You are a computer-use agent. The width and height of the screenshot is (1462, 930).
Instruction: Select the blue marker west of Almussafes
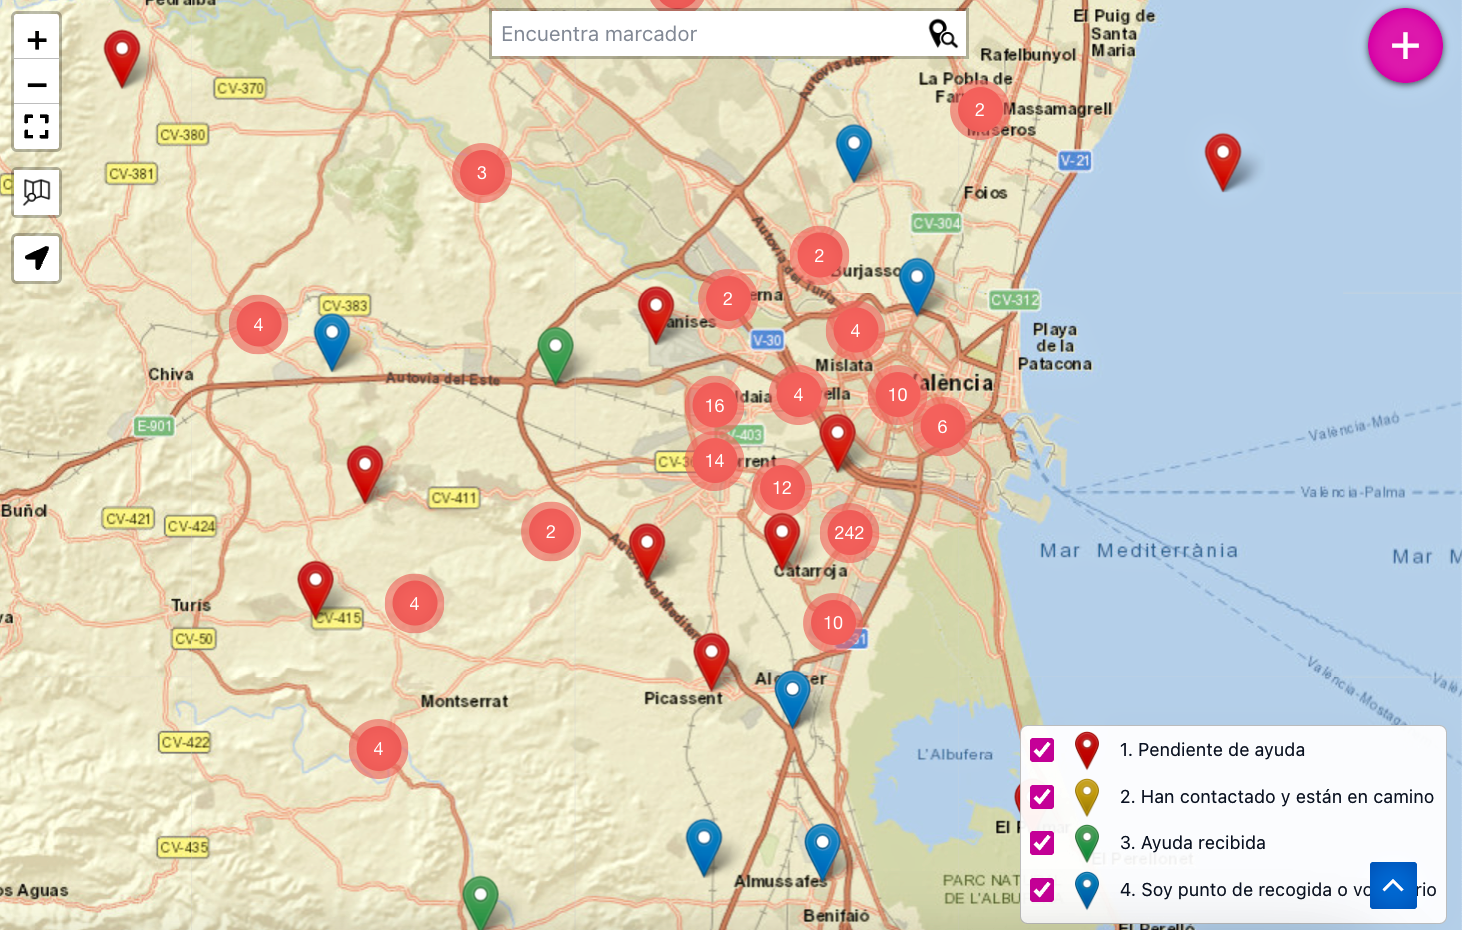tap(704, 846)
